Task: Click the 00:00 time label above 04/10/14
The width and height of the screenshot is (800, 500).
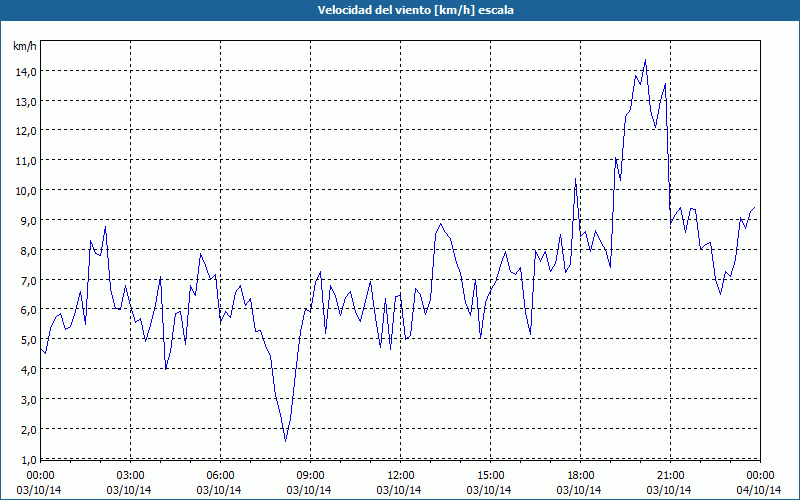Action: pos(760,476)
